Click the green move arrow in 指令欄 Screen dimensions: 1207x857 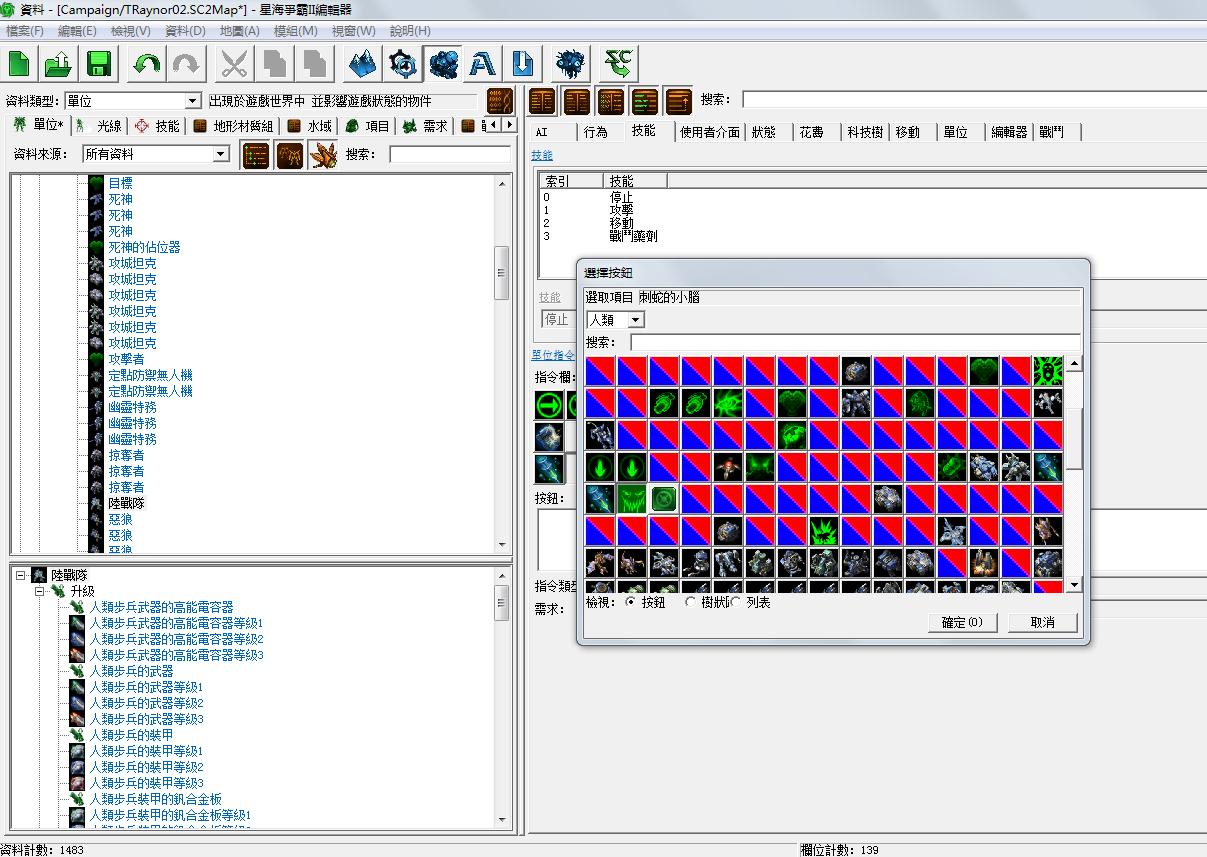[548, 406]
